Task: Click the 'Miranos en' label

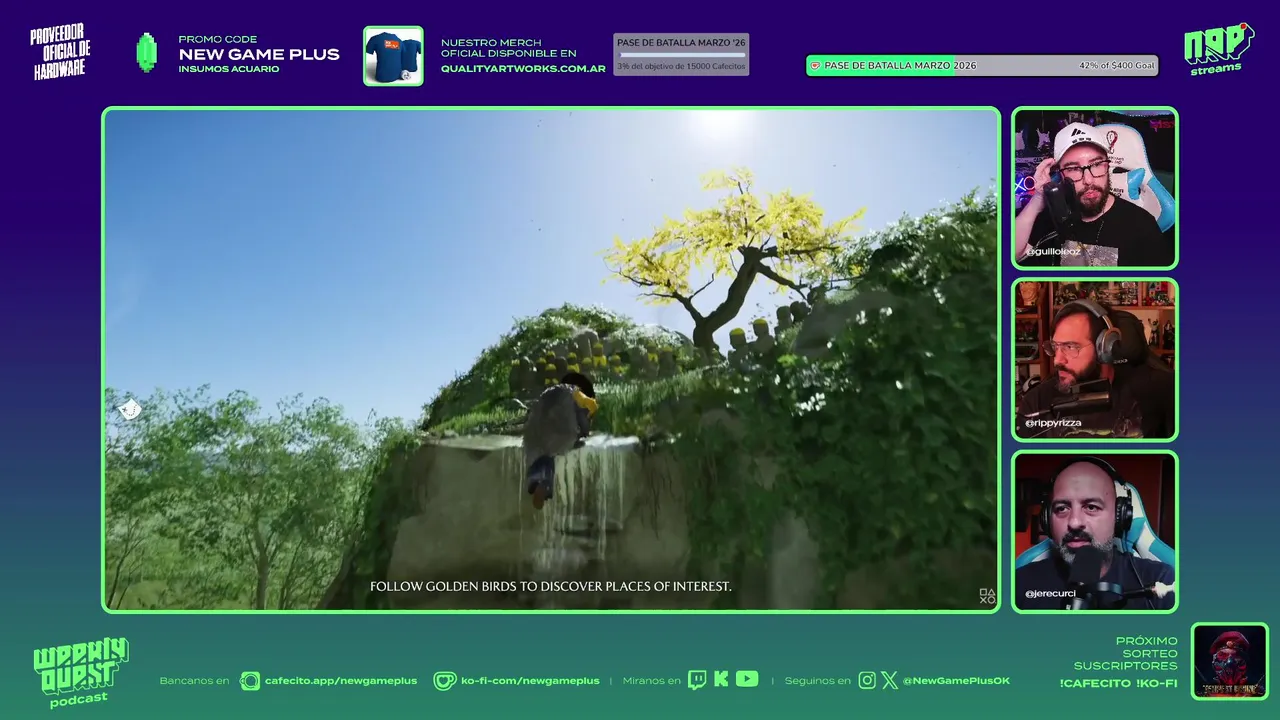Action: coord(651,681)
